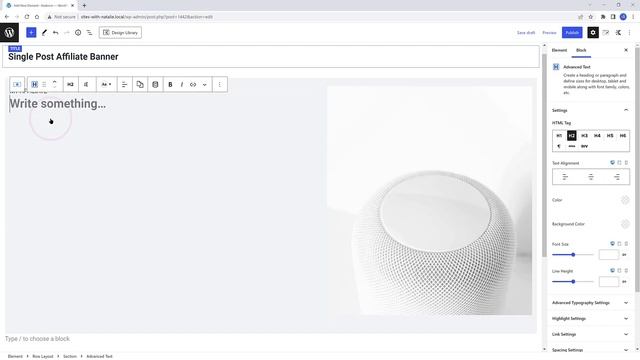
Task: Click Row Layout in the breadcrumb
Action: (43, 356)
